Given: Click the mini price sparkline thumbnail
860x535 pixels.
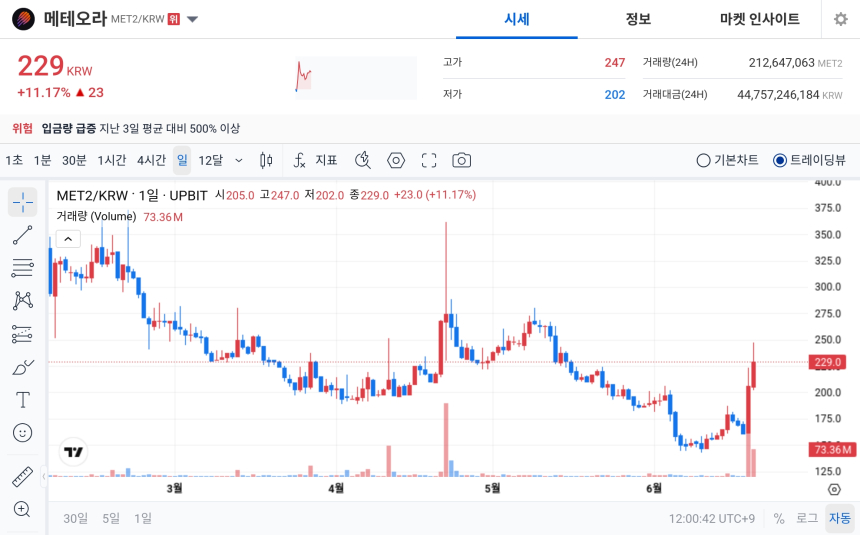Looking at the screenshot, I should [x=355, y=77].
